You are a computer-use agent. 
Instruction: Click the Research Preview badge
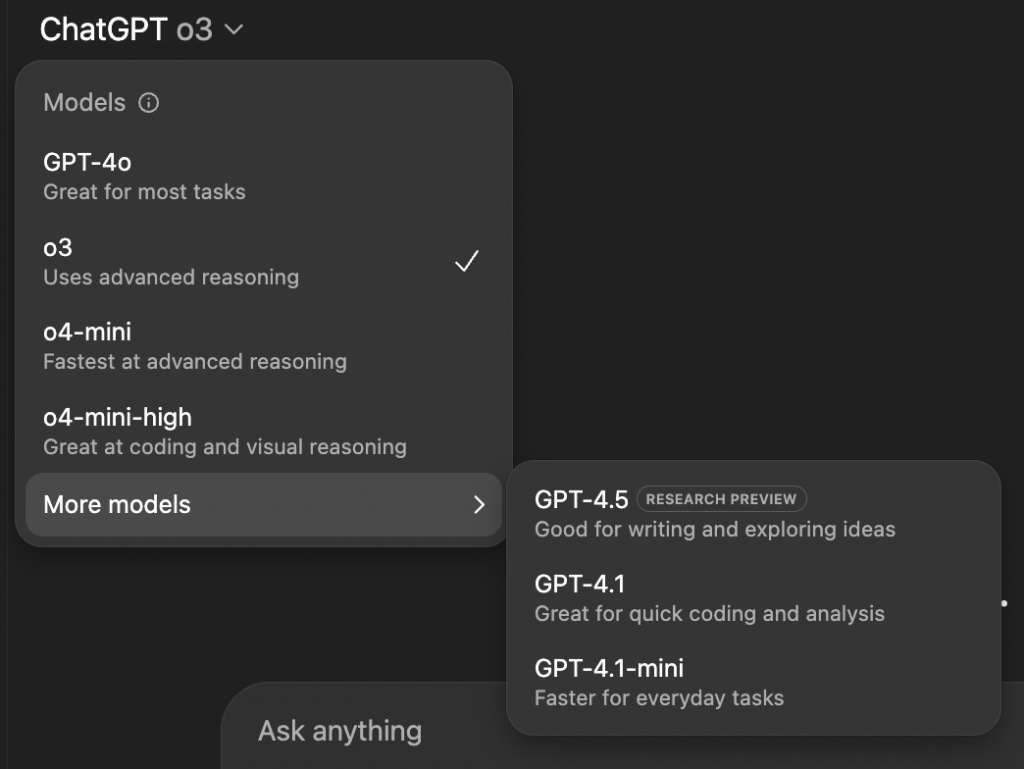click(x=721, y=499)
